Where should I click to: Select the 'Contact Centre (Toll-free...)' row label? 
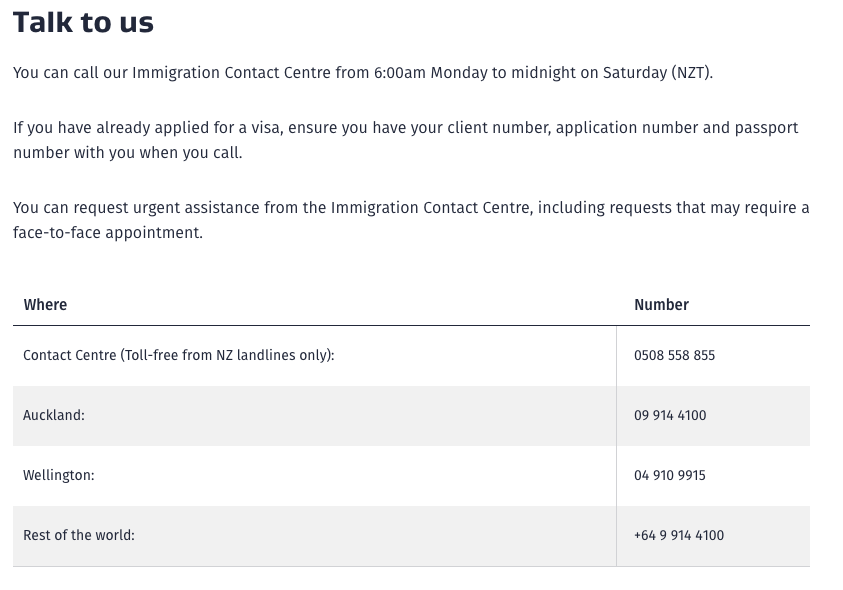pos(178,356)
